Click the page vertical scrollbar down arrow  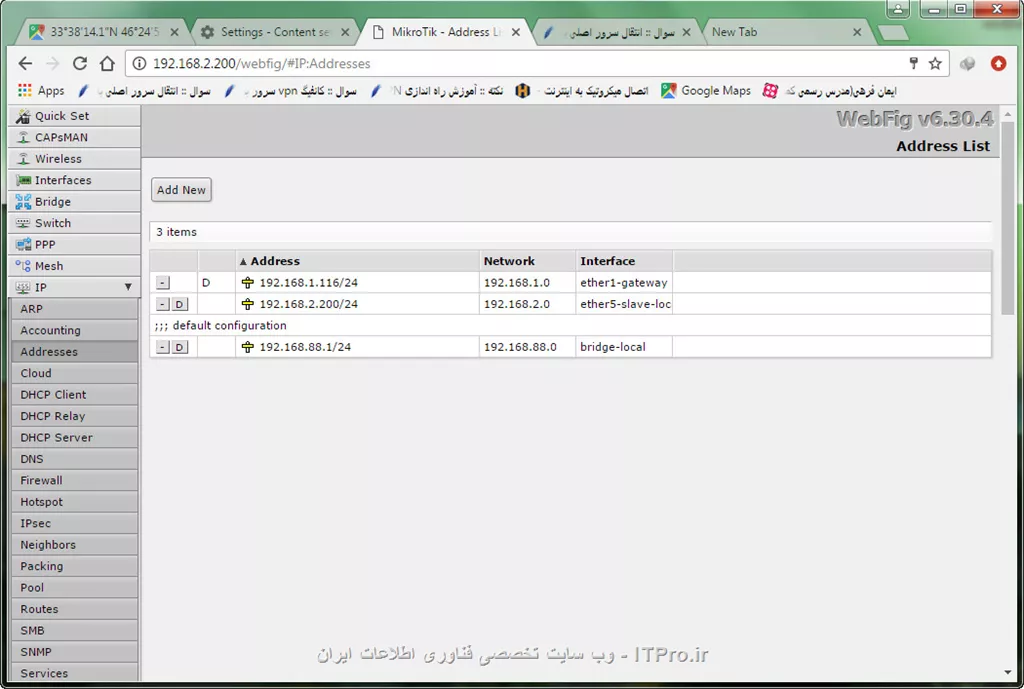[x=1007, y=672]
